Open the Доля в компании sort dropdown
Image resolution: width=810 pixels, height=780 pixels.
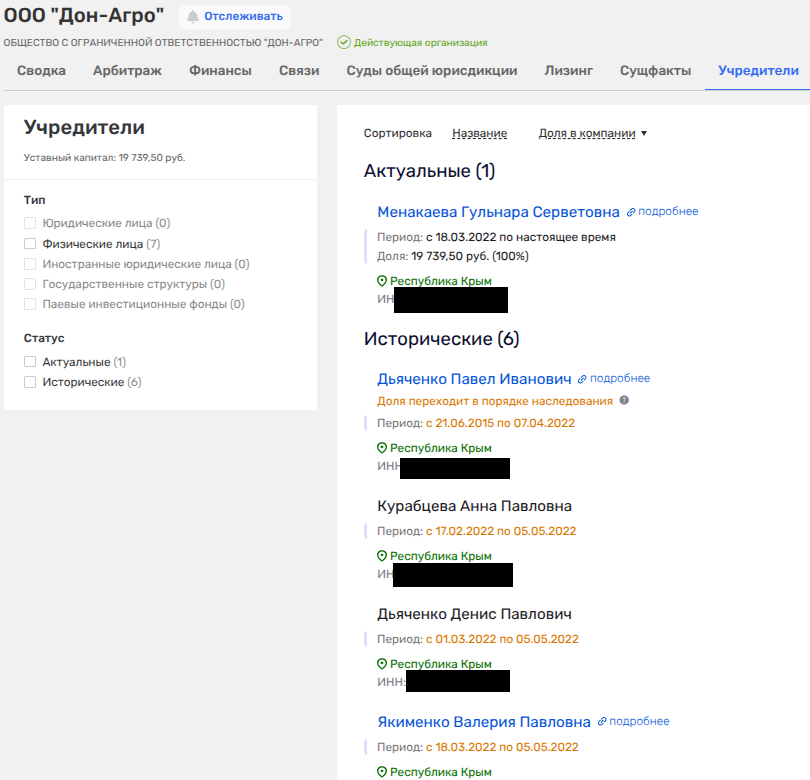click(592, 133)
